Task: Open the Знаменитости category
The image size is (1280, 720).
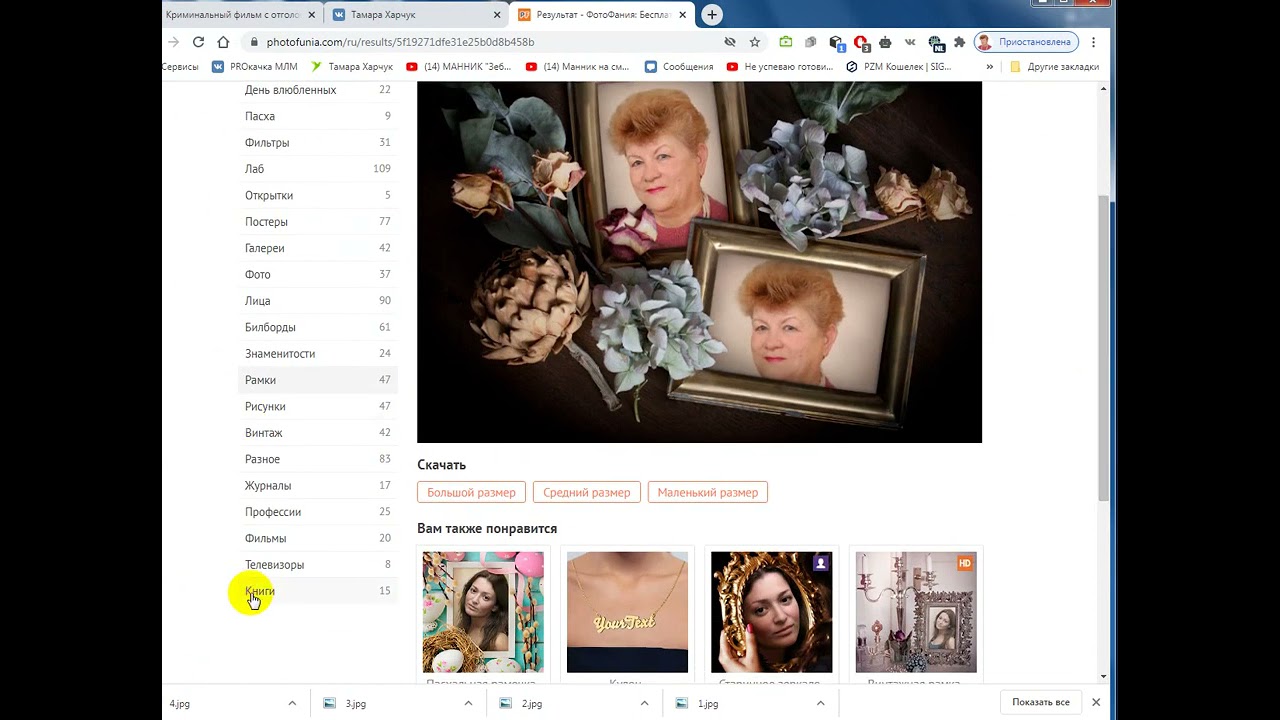Action: tap(318, 354)
